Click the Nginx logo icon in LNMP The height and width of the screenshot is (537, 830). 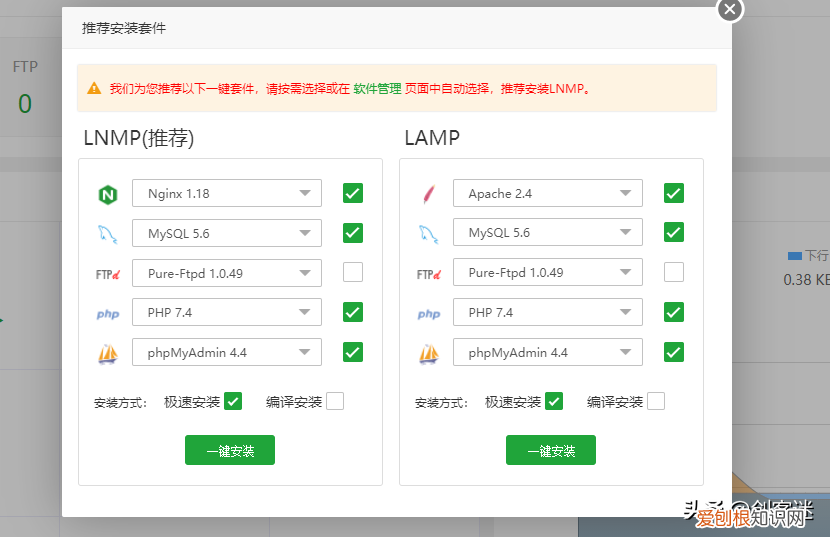coord(108,195)
